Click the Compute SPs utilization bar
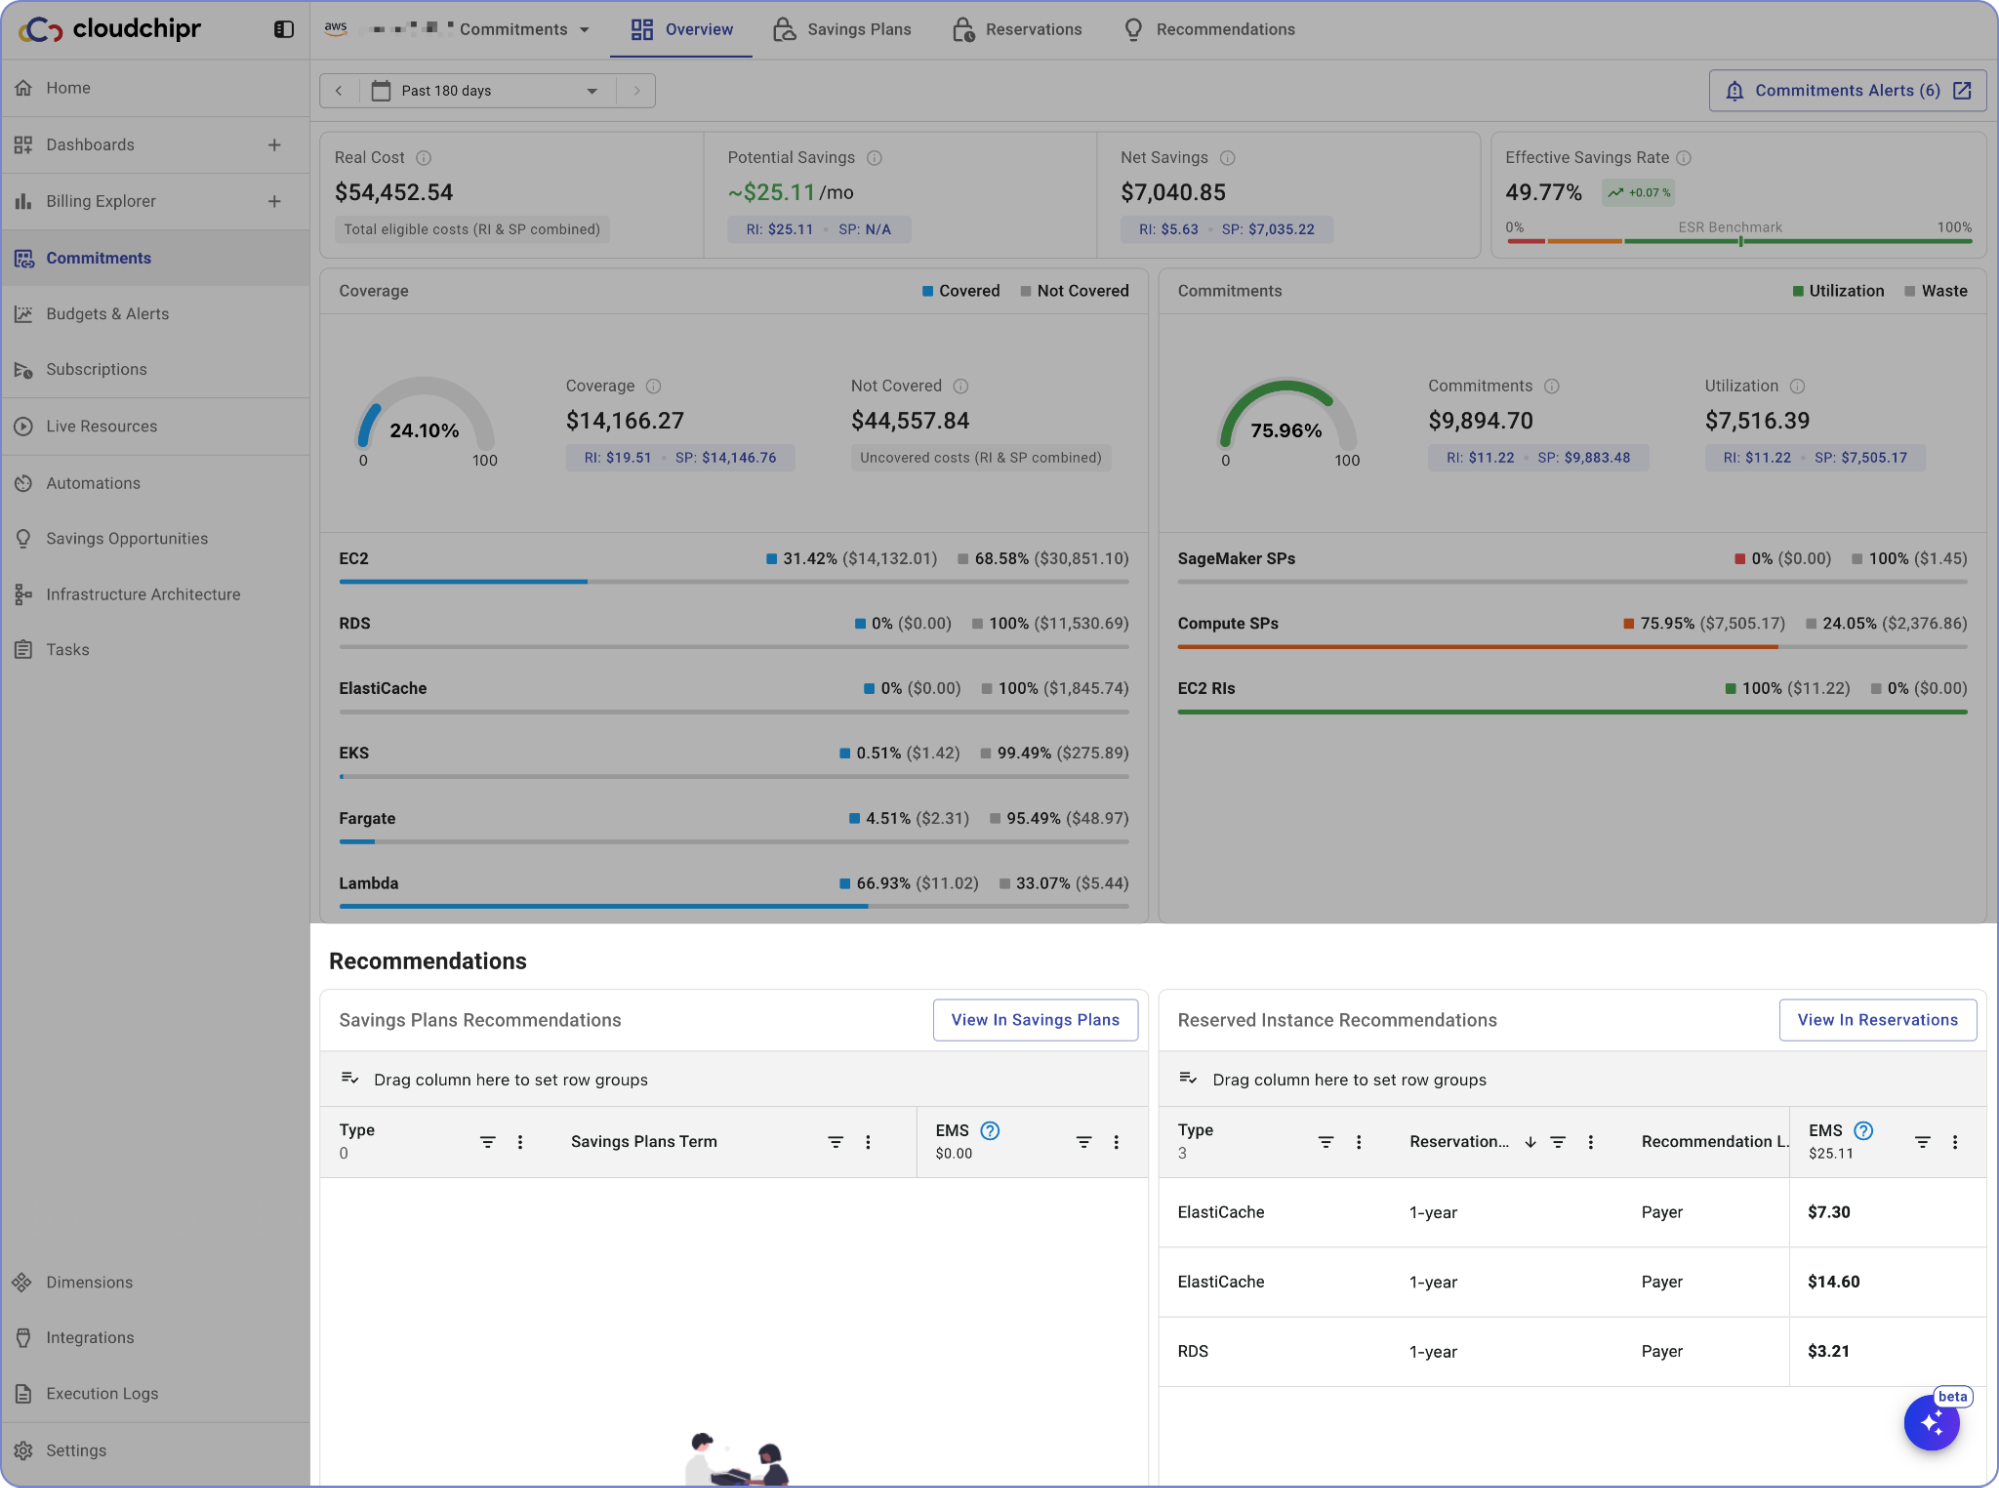Viewport: 1999px width, 1488px height. [x=1476, y=647]
